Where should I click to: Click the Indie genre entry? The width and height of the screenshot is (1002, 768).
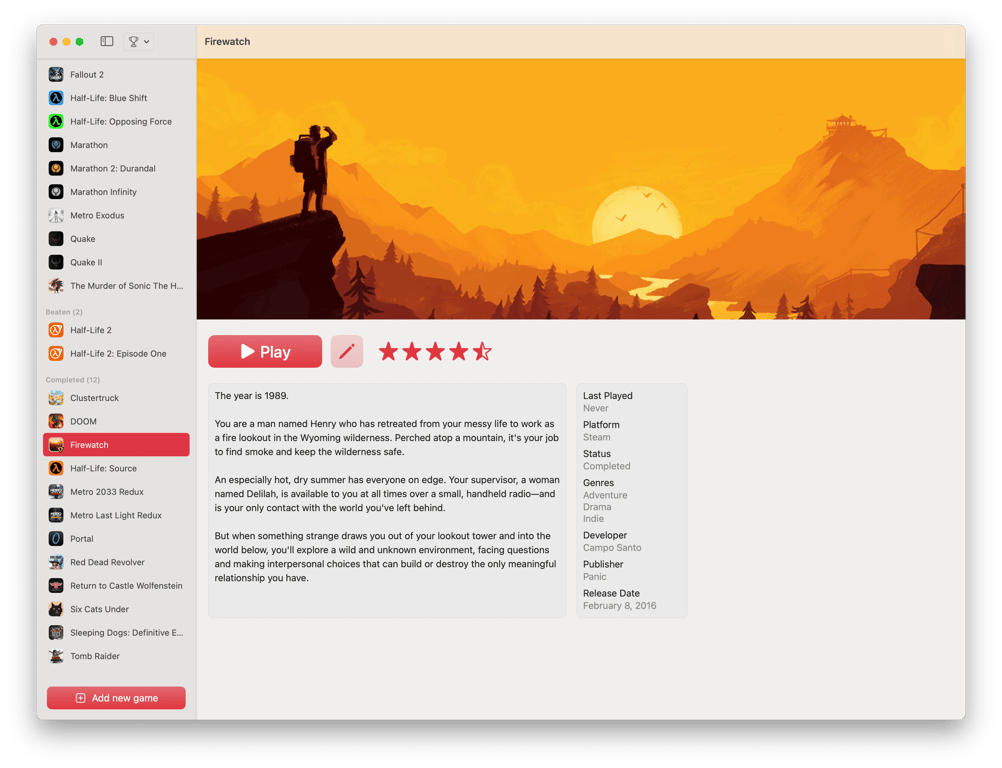[593, 519]
